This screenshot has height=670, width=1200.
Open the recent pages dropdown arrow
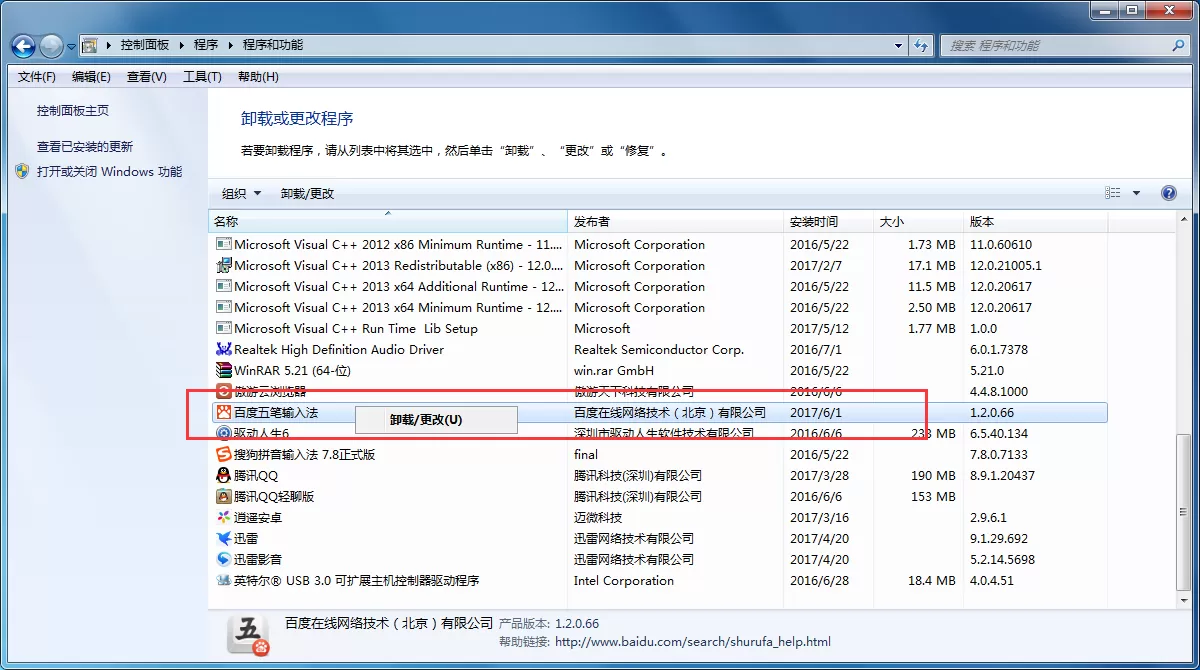coord(71,46)
